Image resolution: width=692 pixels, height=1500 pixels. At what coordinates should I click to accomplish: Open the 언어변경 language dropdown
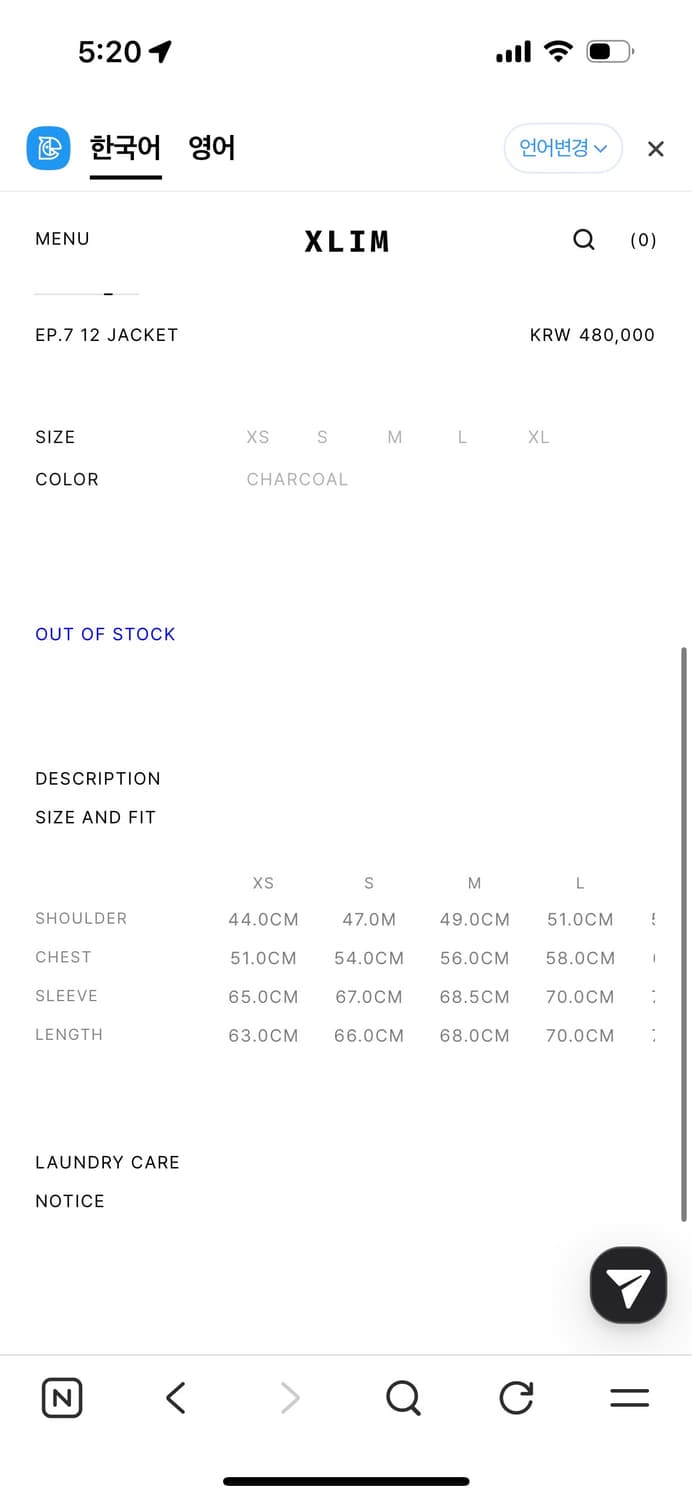pyautogui.click(x=563, y=149)
